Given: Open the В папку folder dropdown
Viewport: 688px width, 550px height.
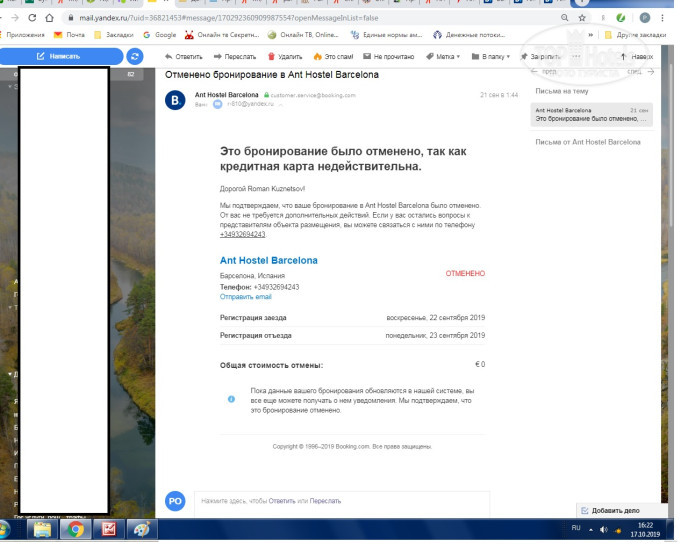Looking at the screenshot, I should 491,57.
